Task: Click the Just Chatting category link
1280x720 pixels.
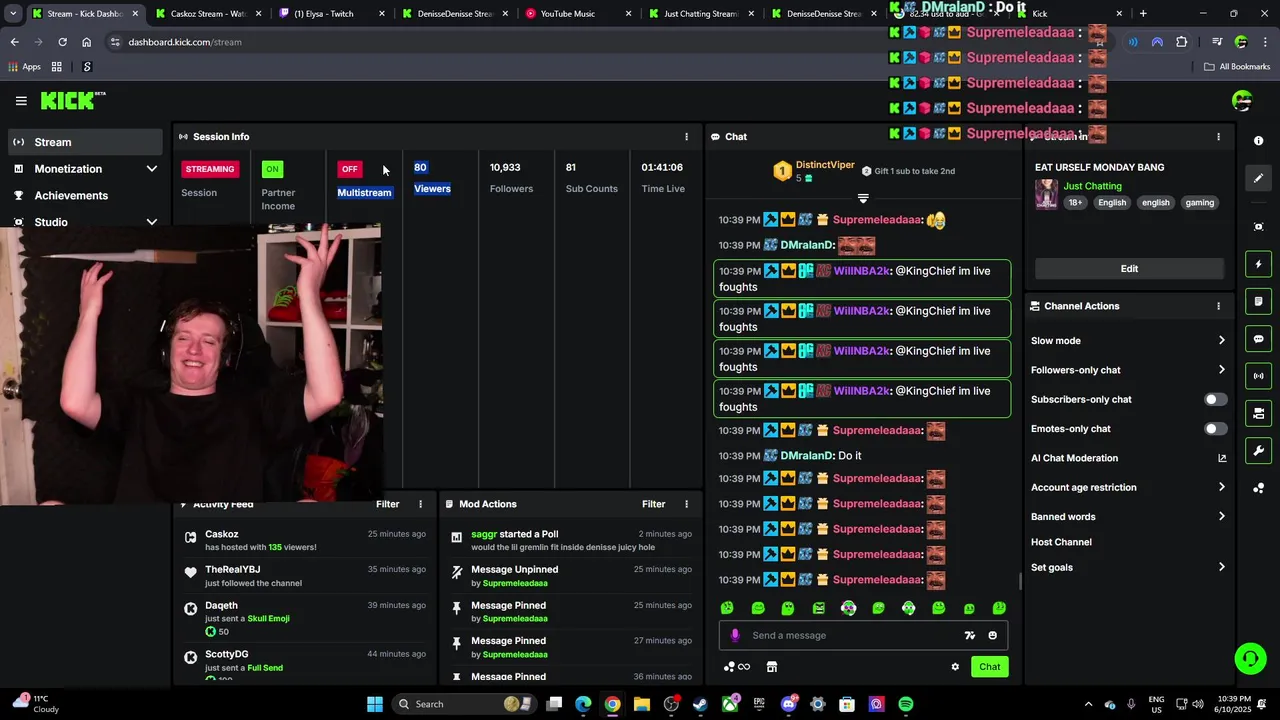Action: 1092,186
